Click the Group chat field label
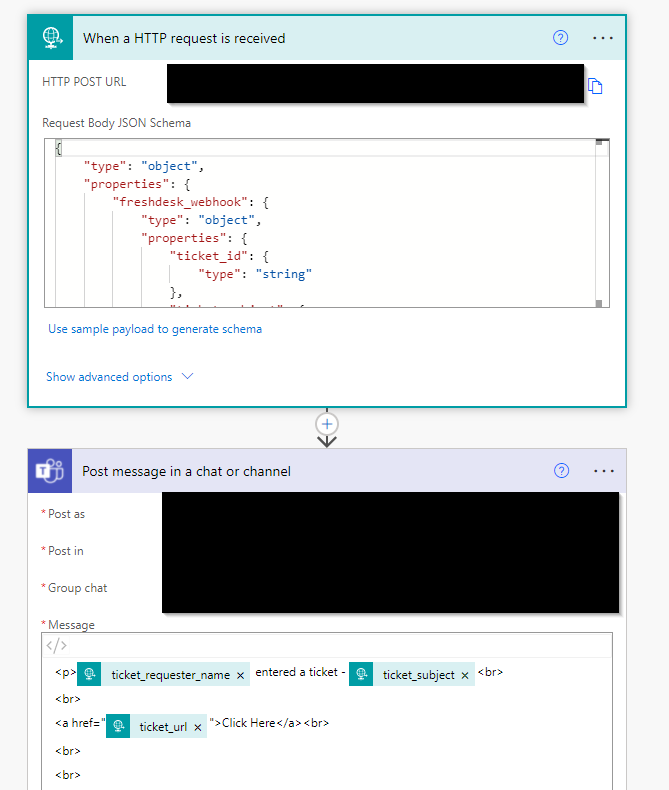This screenshot has height=790, width=669. [78, 588]
